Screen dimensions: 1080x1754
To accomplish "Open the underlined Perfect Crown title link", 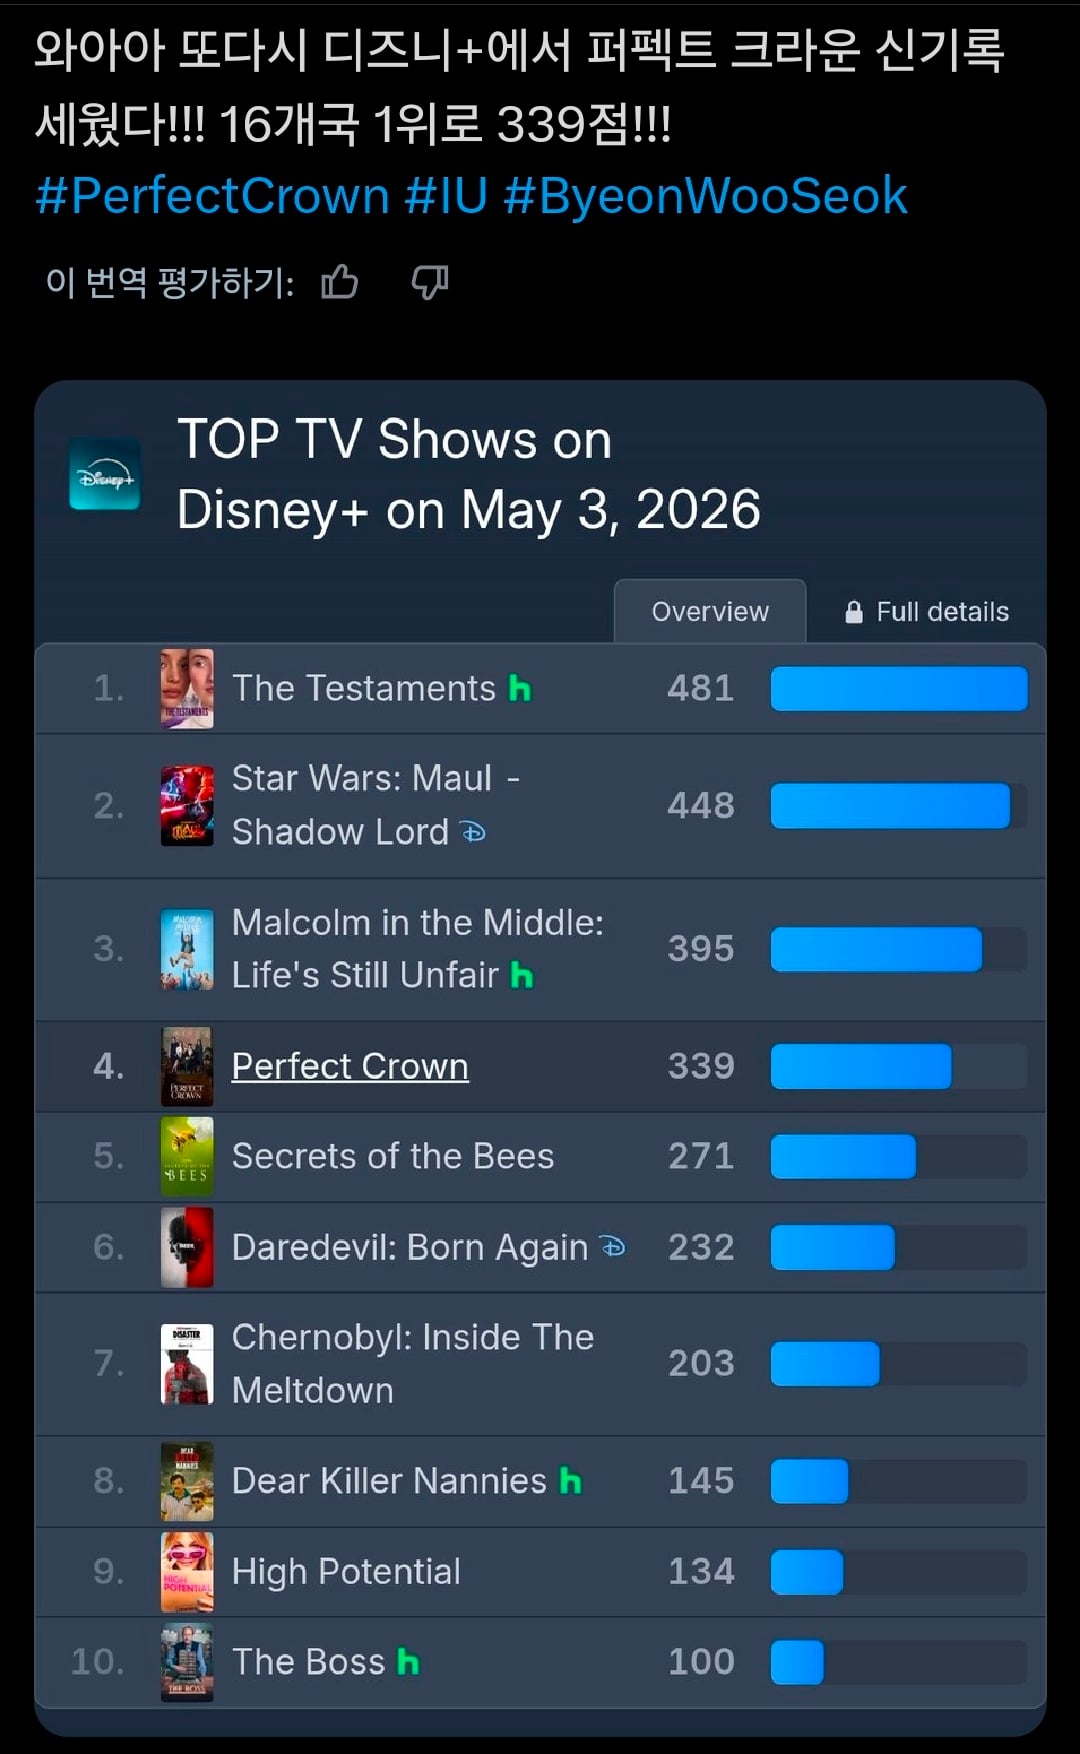I will tap(350, 1066).
